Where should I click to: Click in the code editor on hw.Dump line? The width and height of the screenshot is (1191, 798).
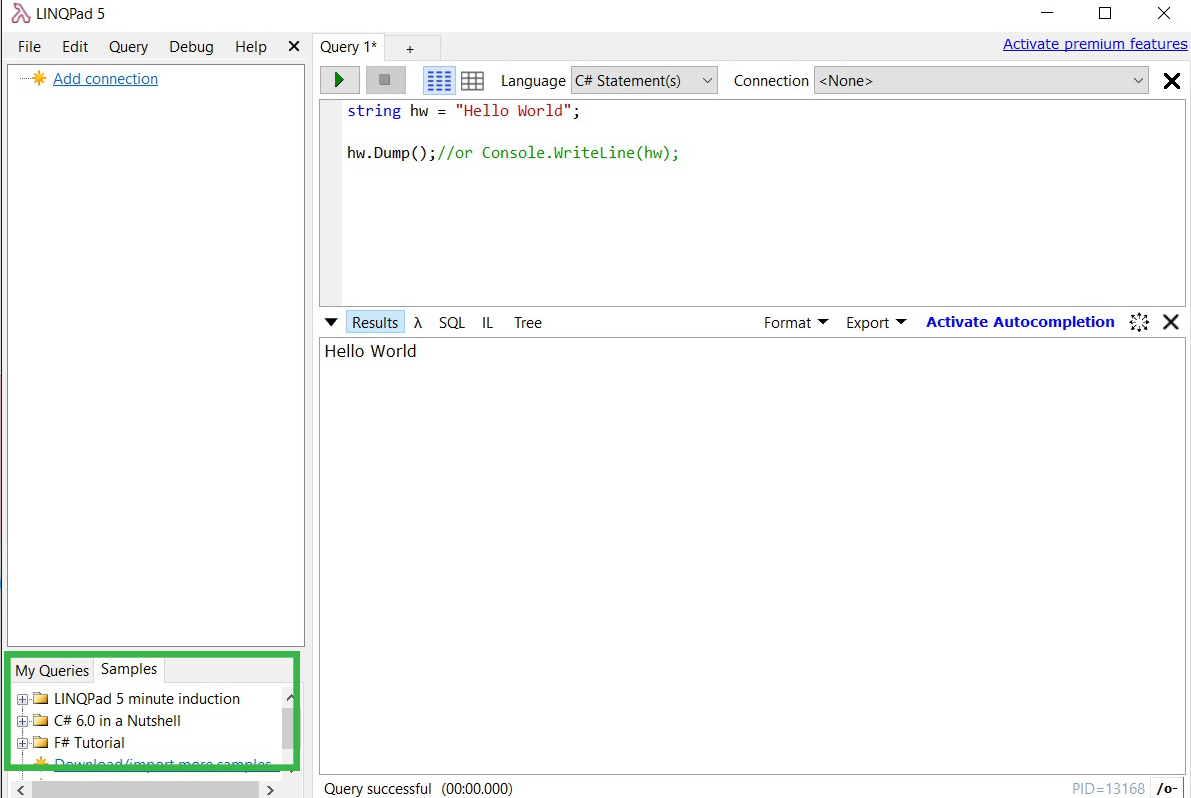[513, 153]
